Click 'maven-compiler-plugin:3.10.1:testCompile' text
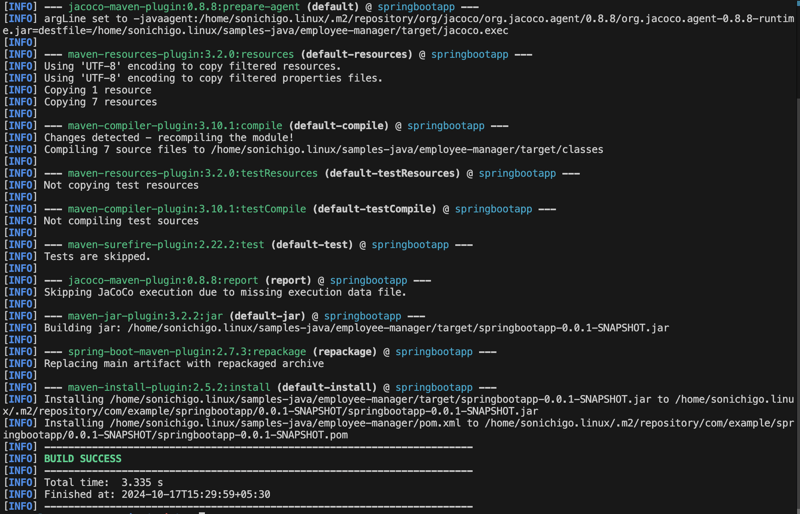This screenshot has width=800, height=514. click(187, 209)
